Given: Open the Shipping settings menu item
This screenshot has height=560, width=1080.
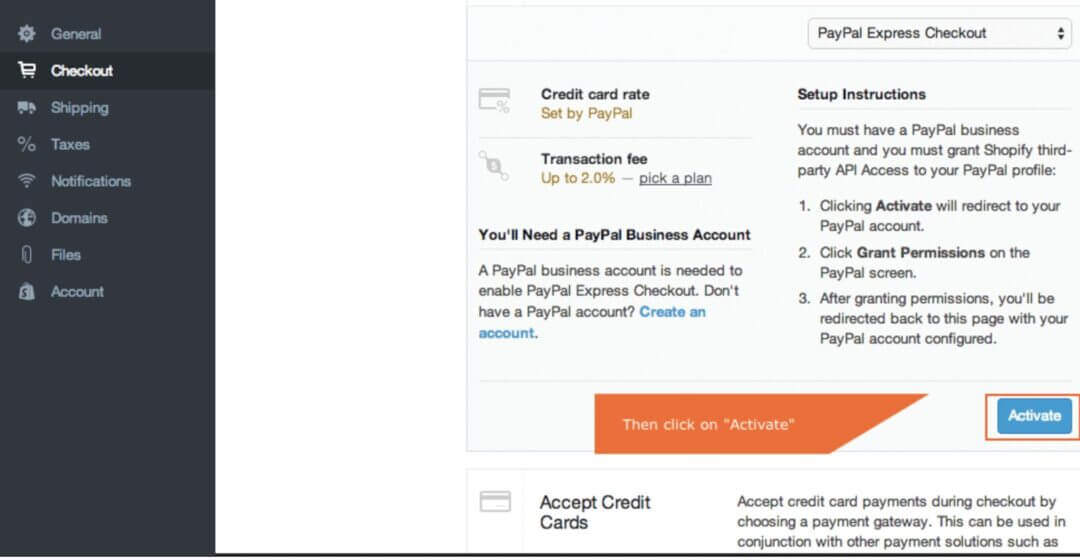Looking at the screenshot, I should point(79,108).
